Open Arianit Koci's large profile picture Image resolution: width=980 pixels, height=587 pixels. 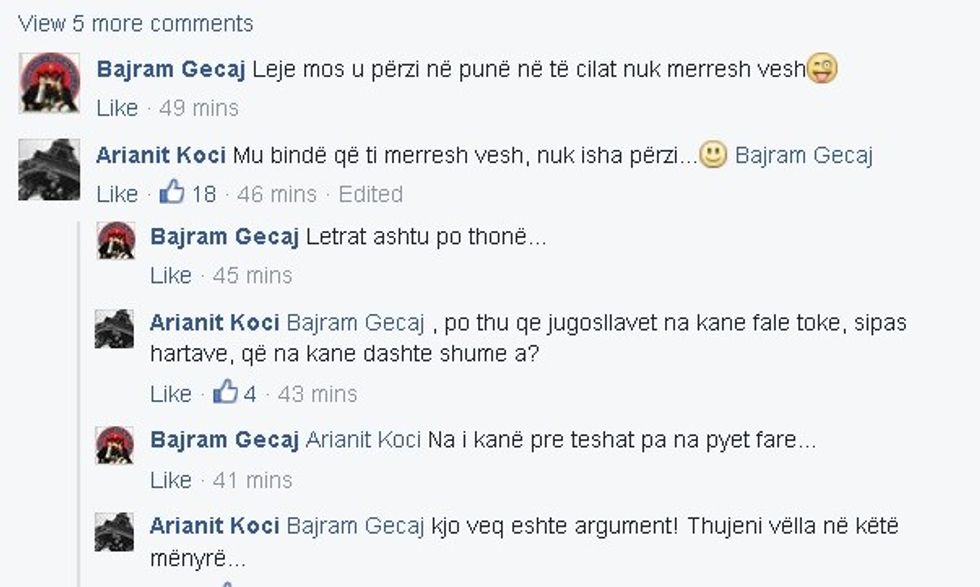pyautogui.click(x=49, y=169)
